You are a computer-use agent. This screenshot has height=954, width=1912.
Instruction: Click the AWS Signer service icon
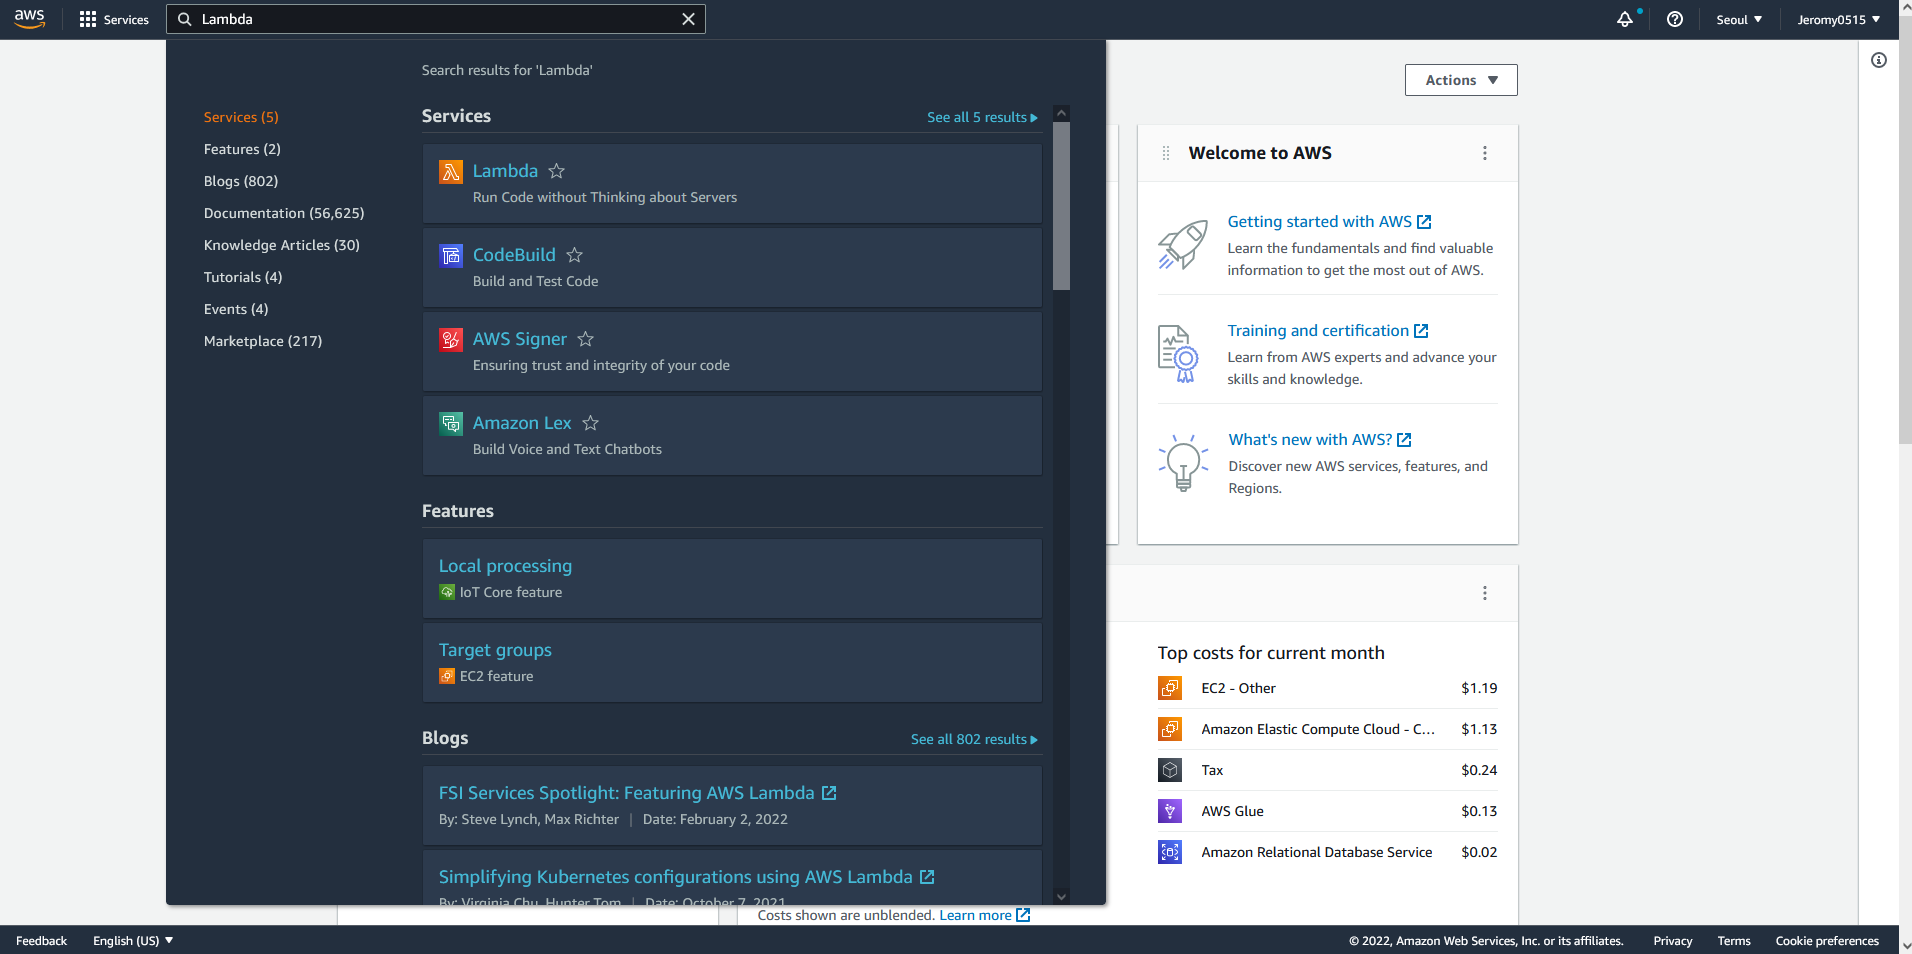[451, 340]
